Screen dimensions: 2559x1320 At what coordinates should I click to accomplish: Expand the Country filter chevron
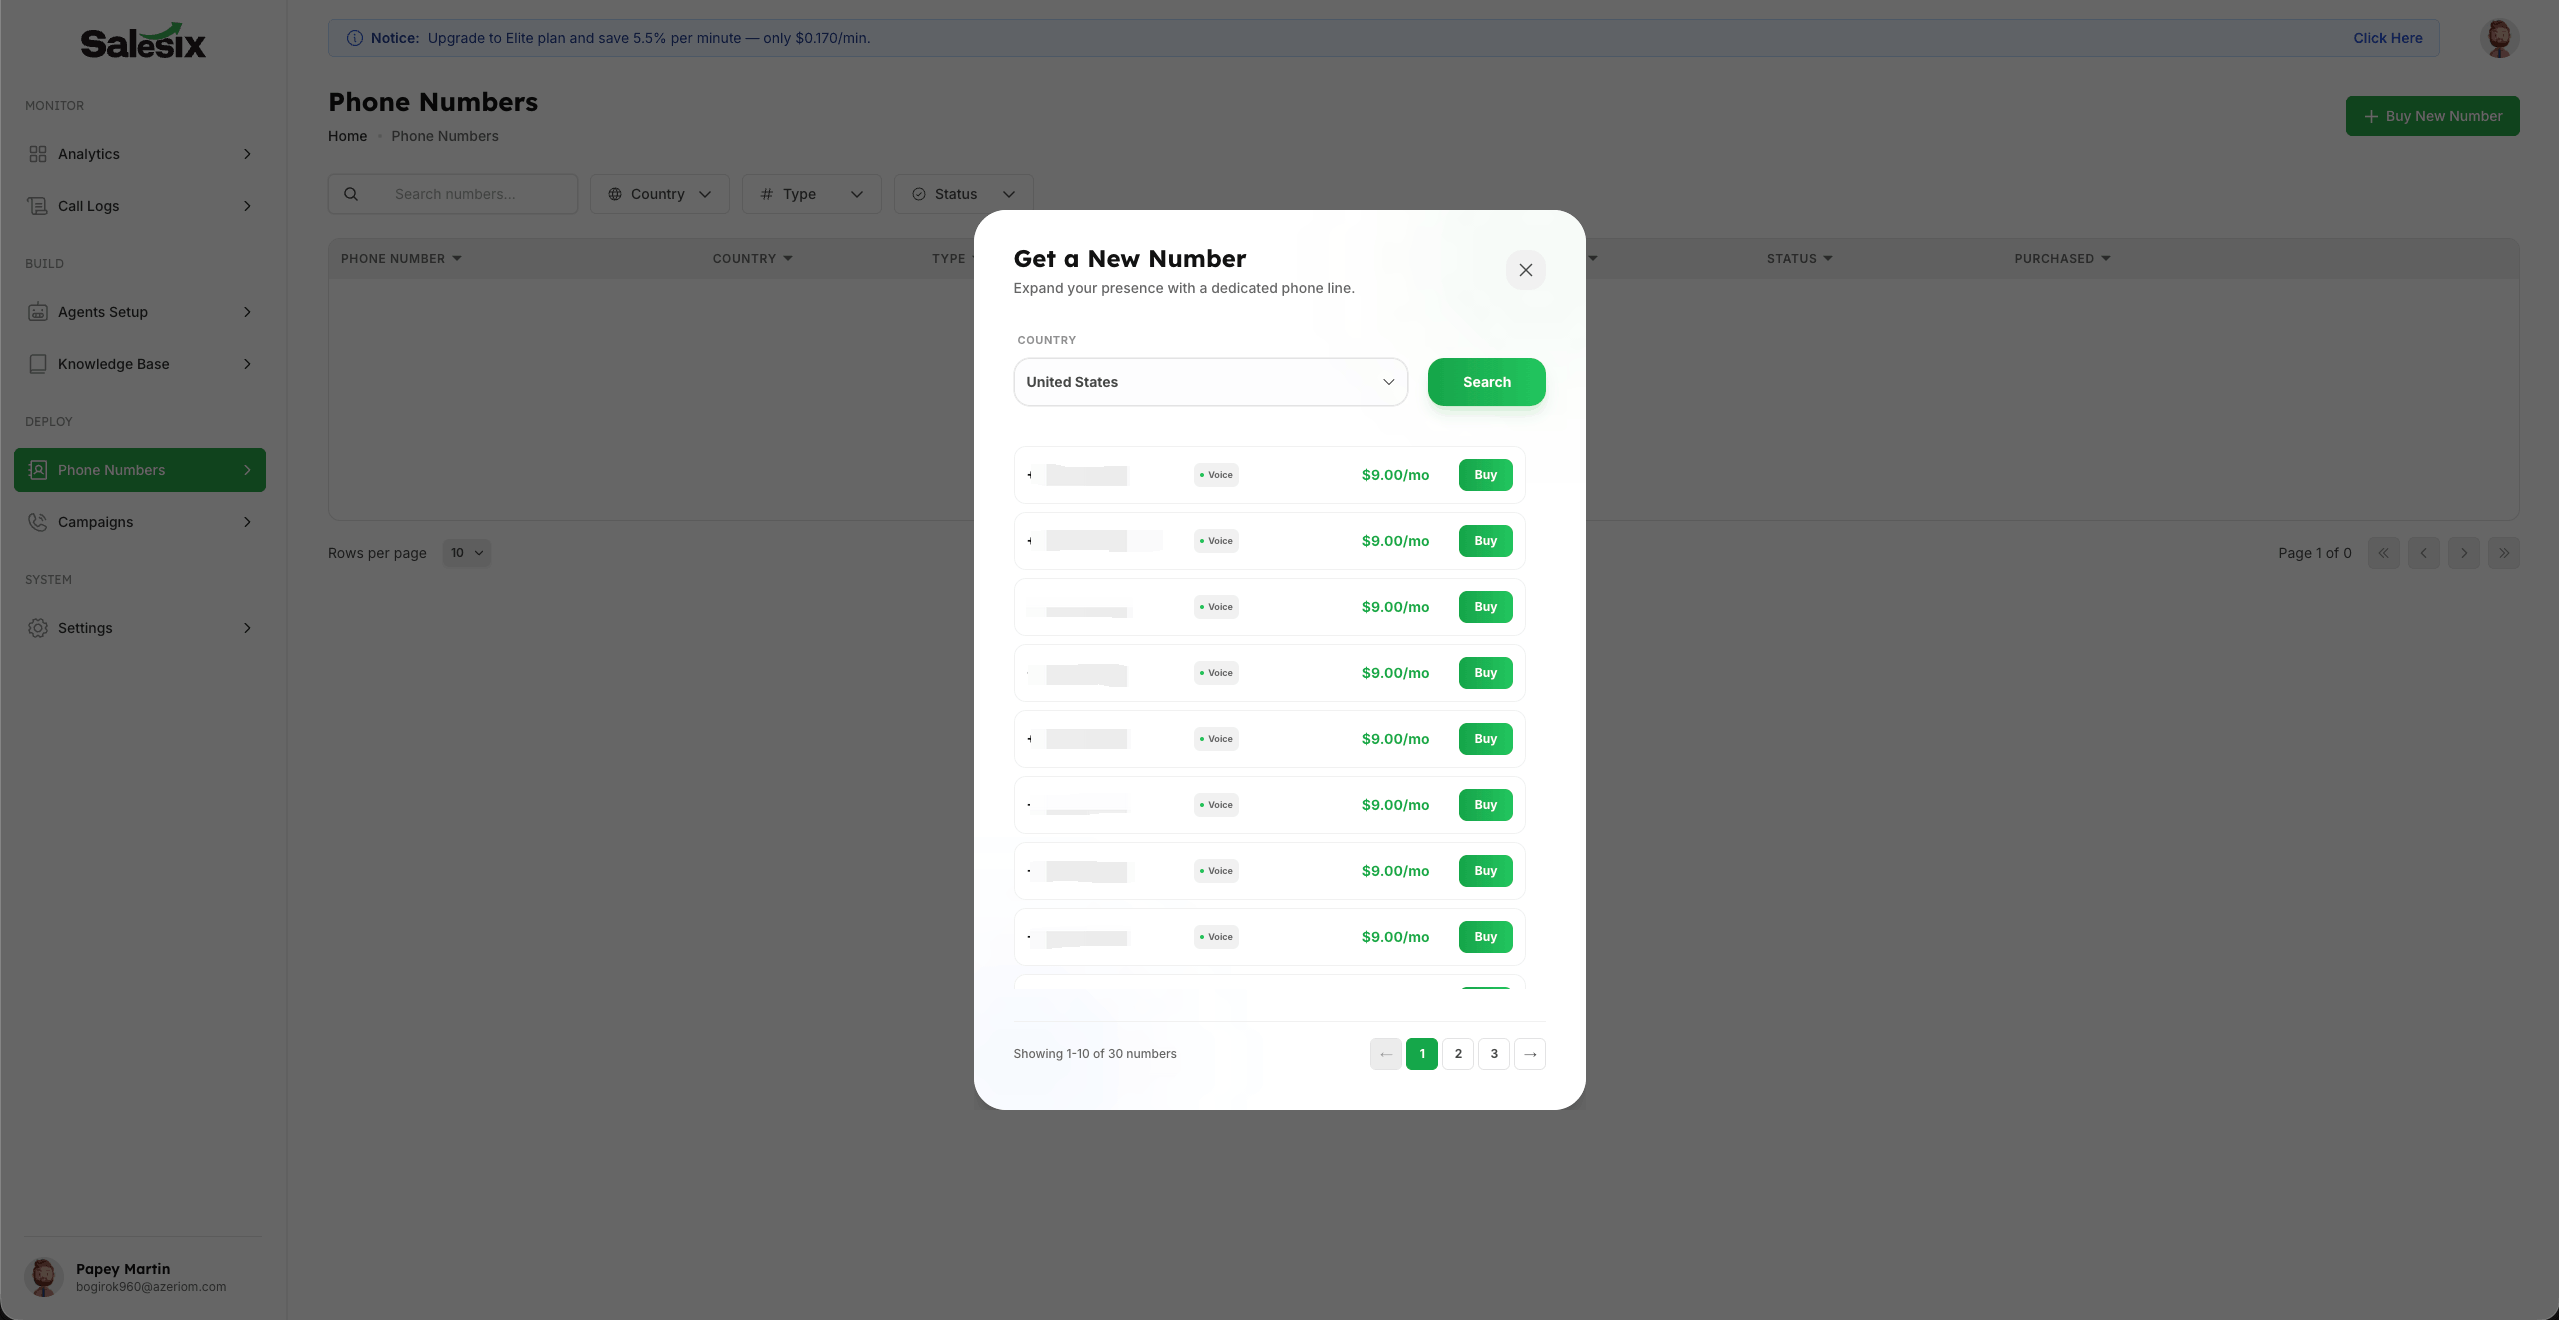pyautogui.click(x=704, y=194)
